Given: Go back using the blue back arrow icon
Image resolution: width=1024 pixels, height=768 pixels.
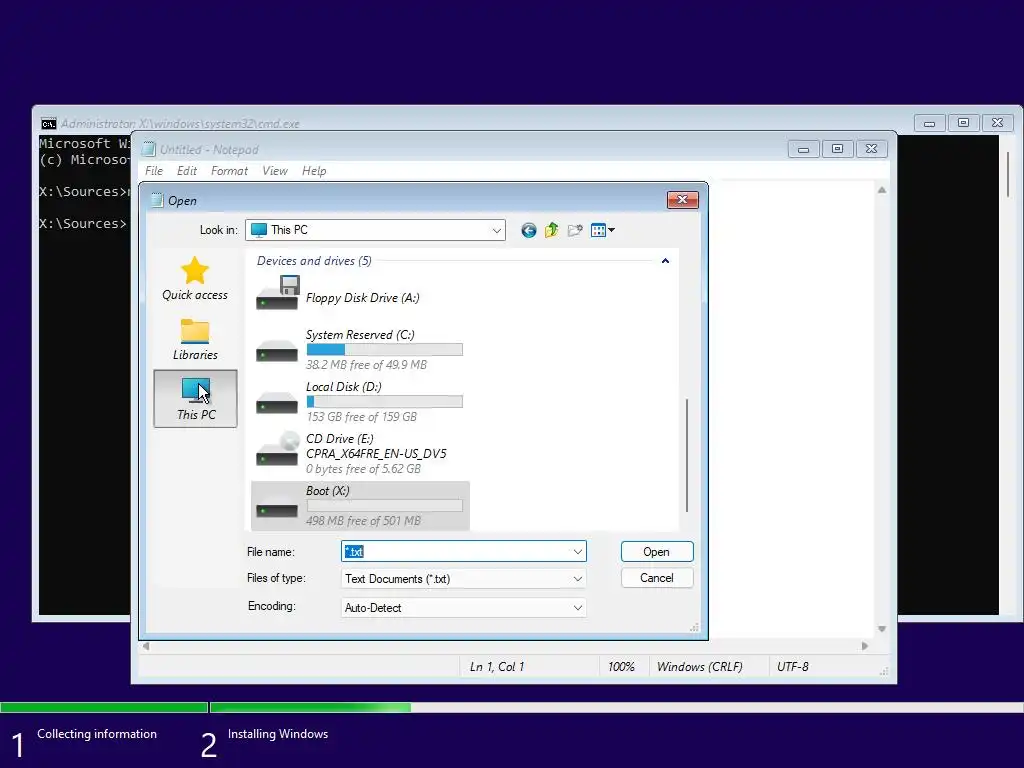Looking at the screenshot, I should tap(529, 230).
